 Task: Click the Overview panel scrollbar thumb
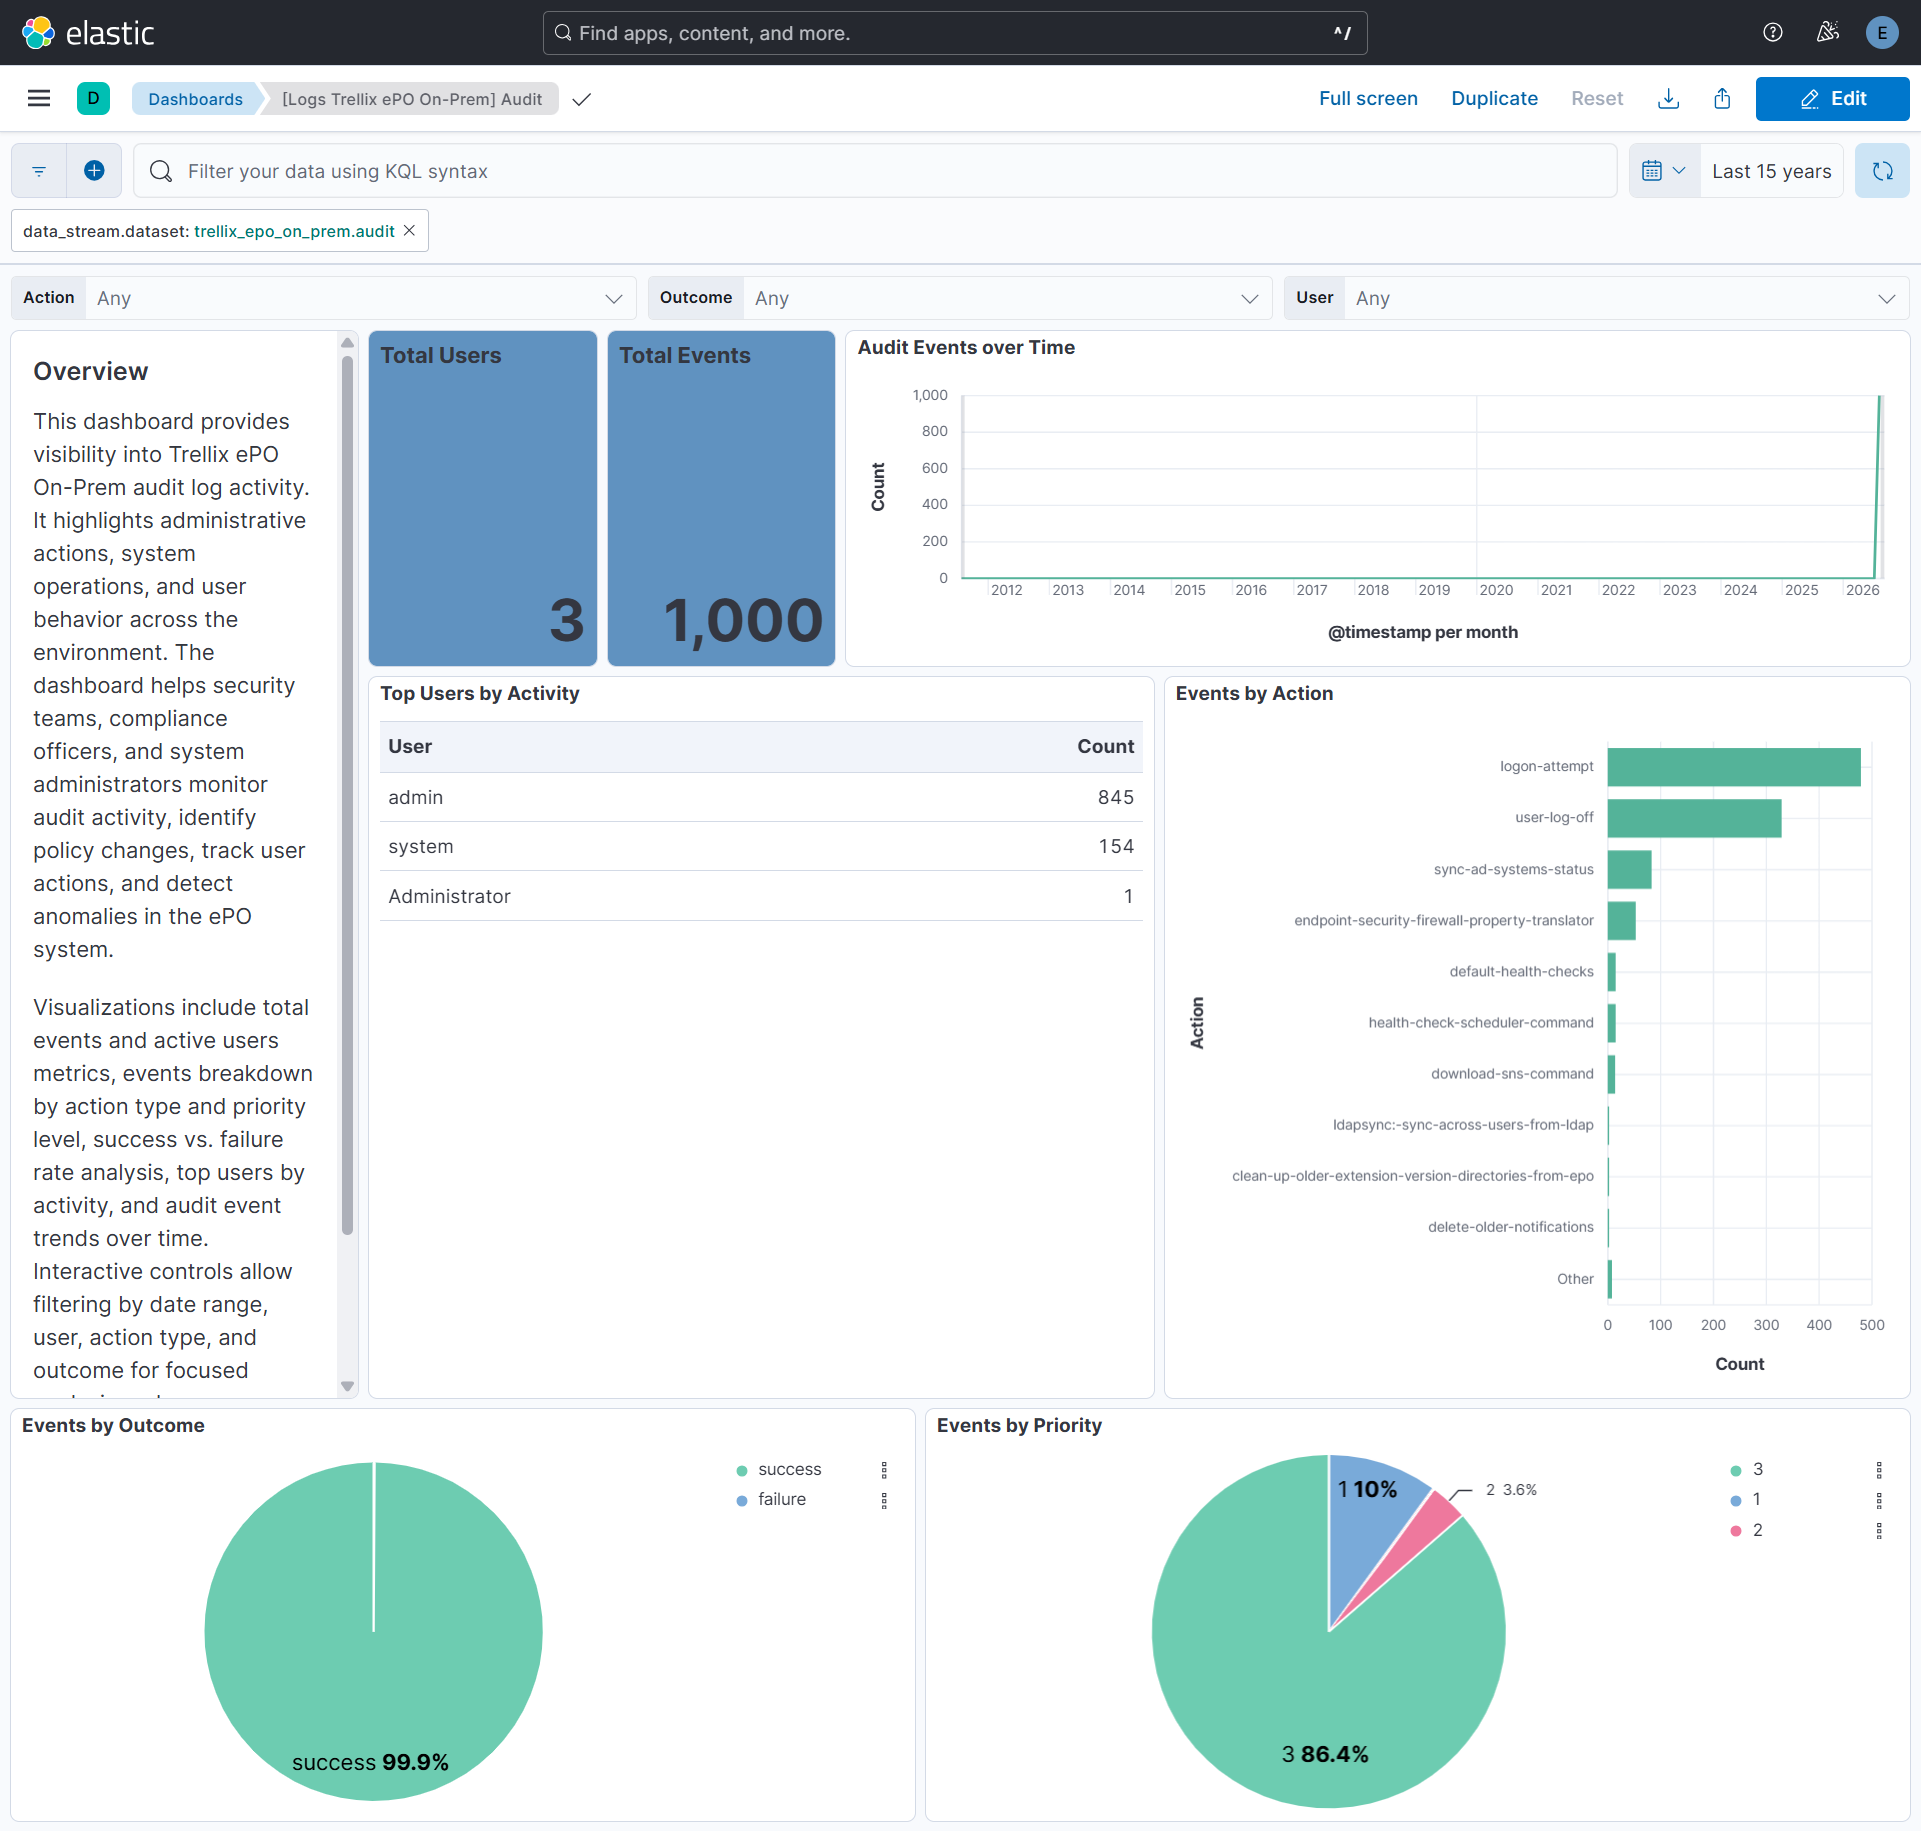click(347, 795)
